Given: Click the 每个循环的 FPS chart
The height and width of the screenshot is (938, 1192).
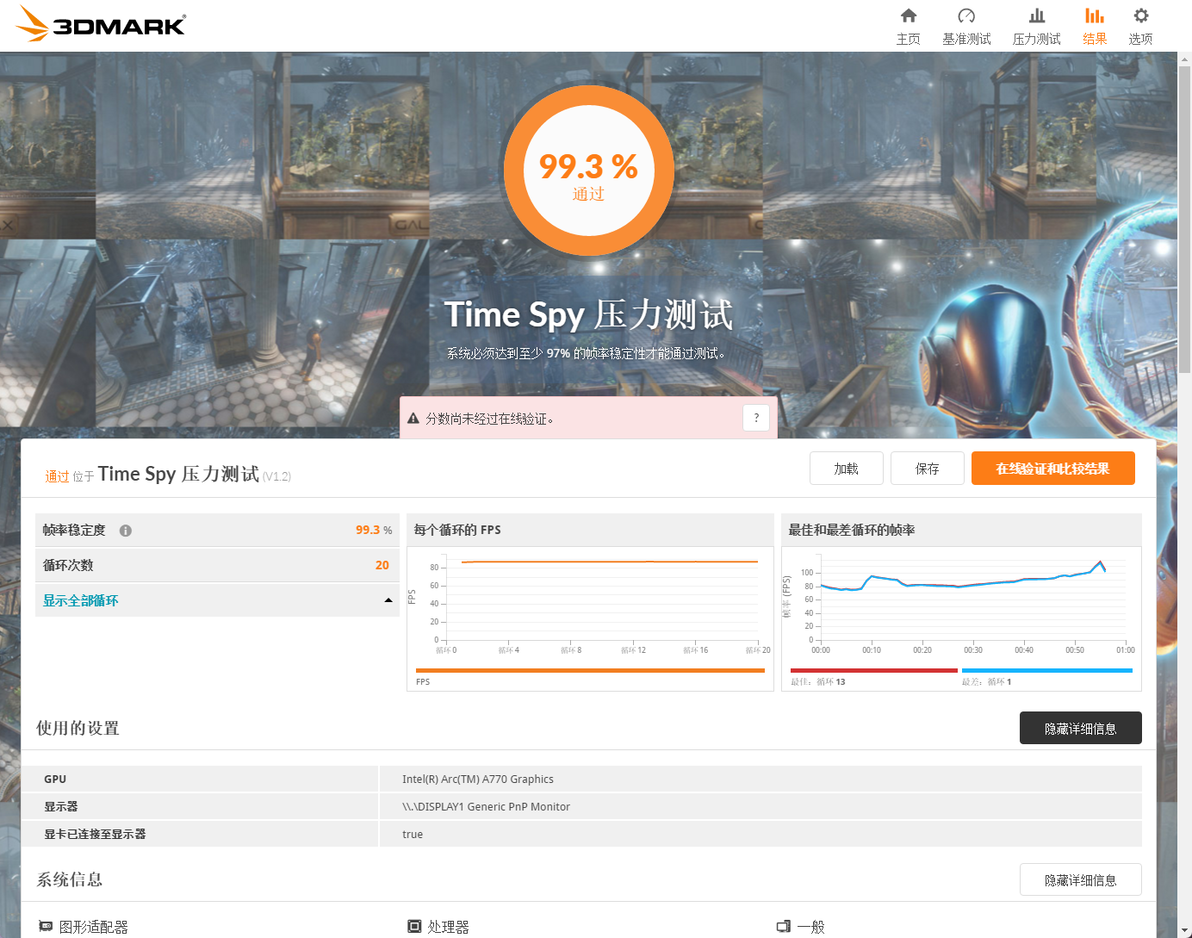Looking at the screenshot, I should [x=590, y=618].
